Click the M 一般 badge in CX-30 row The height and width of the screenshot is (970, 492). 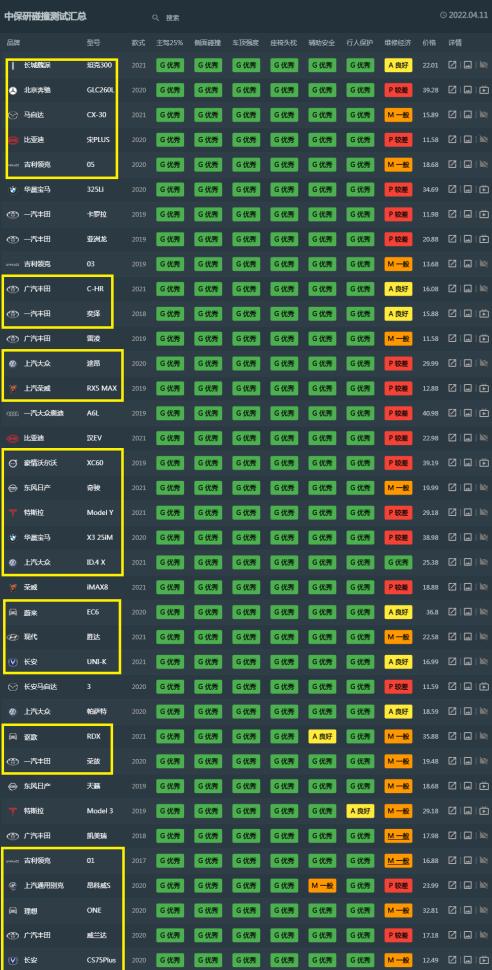click(399, 114)
